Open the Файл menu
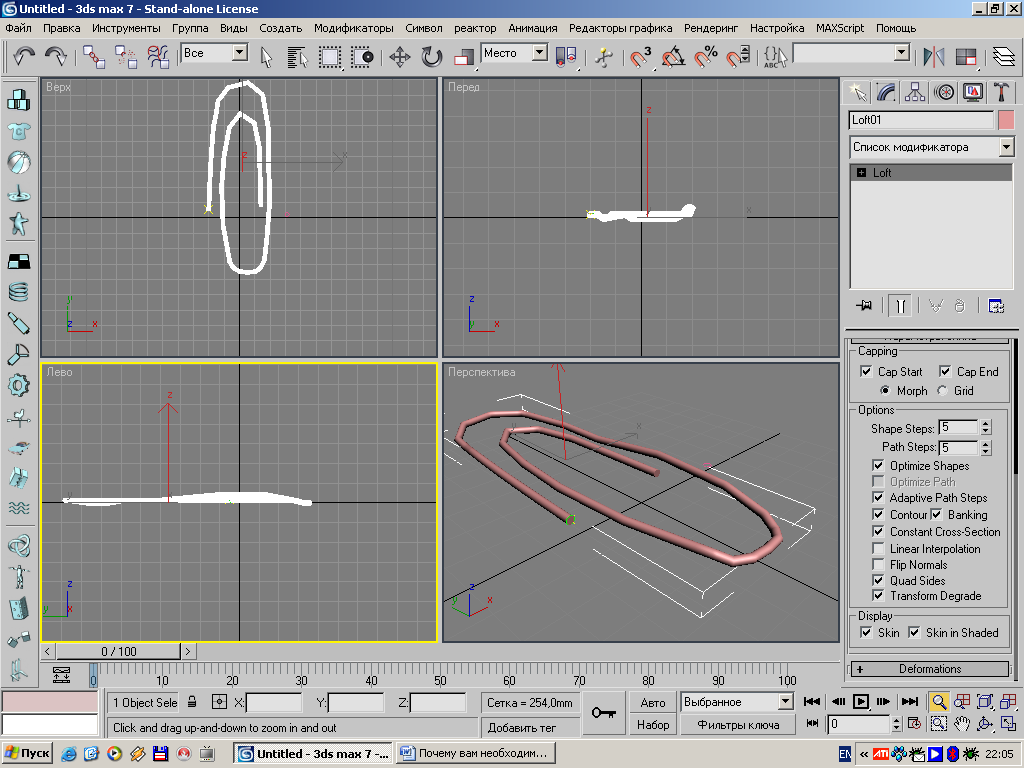 coord(18,28)
